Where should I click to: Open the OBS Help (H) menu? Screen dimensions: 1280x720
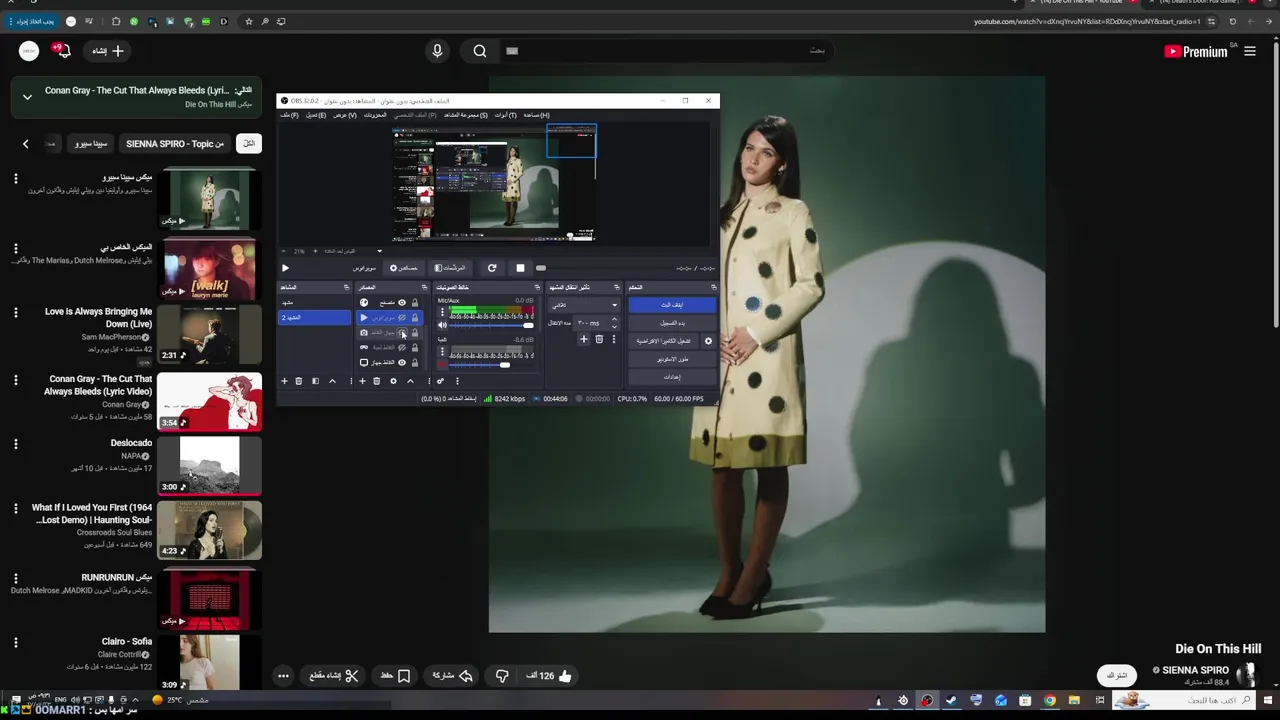pyautogui.click(x=537, y=115)
